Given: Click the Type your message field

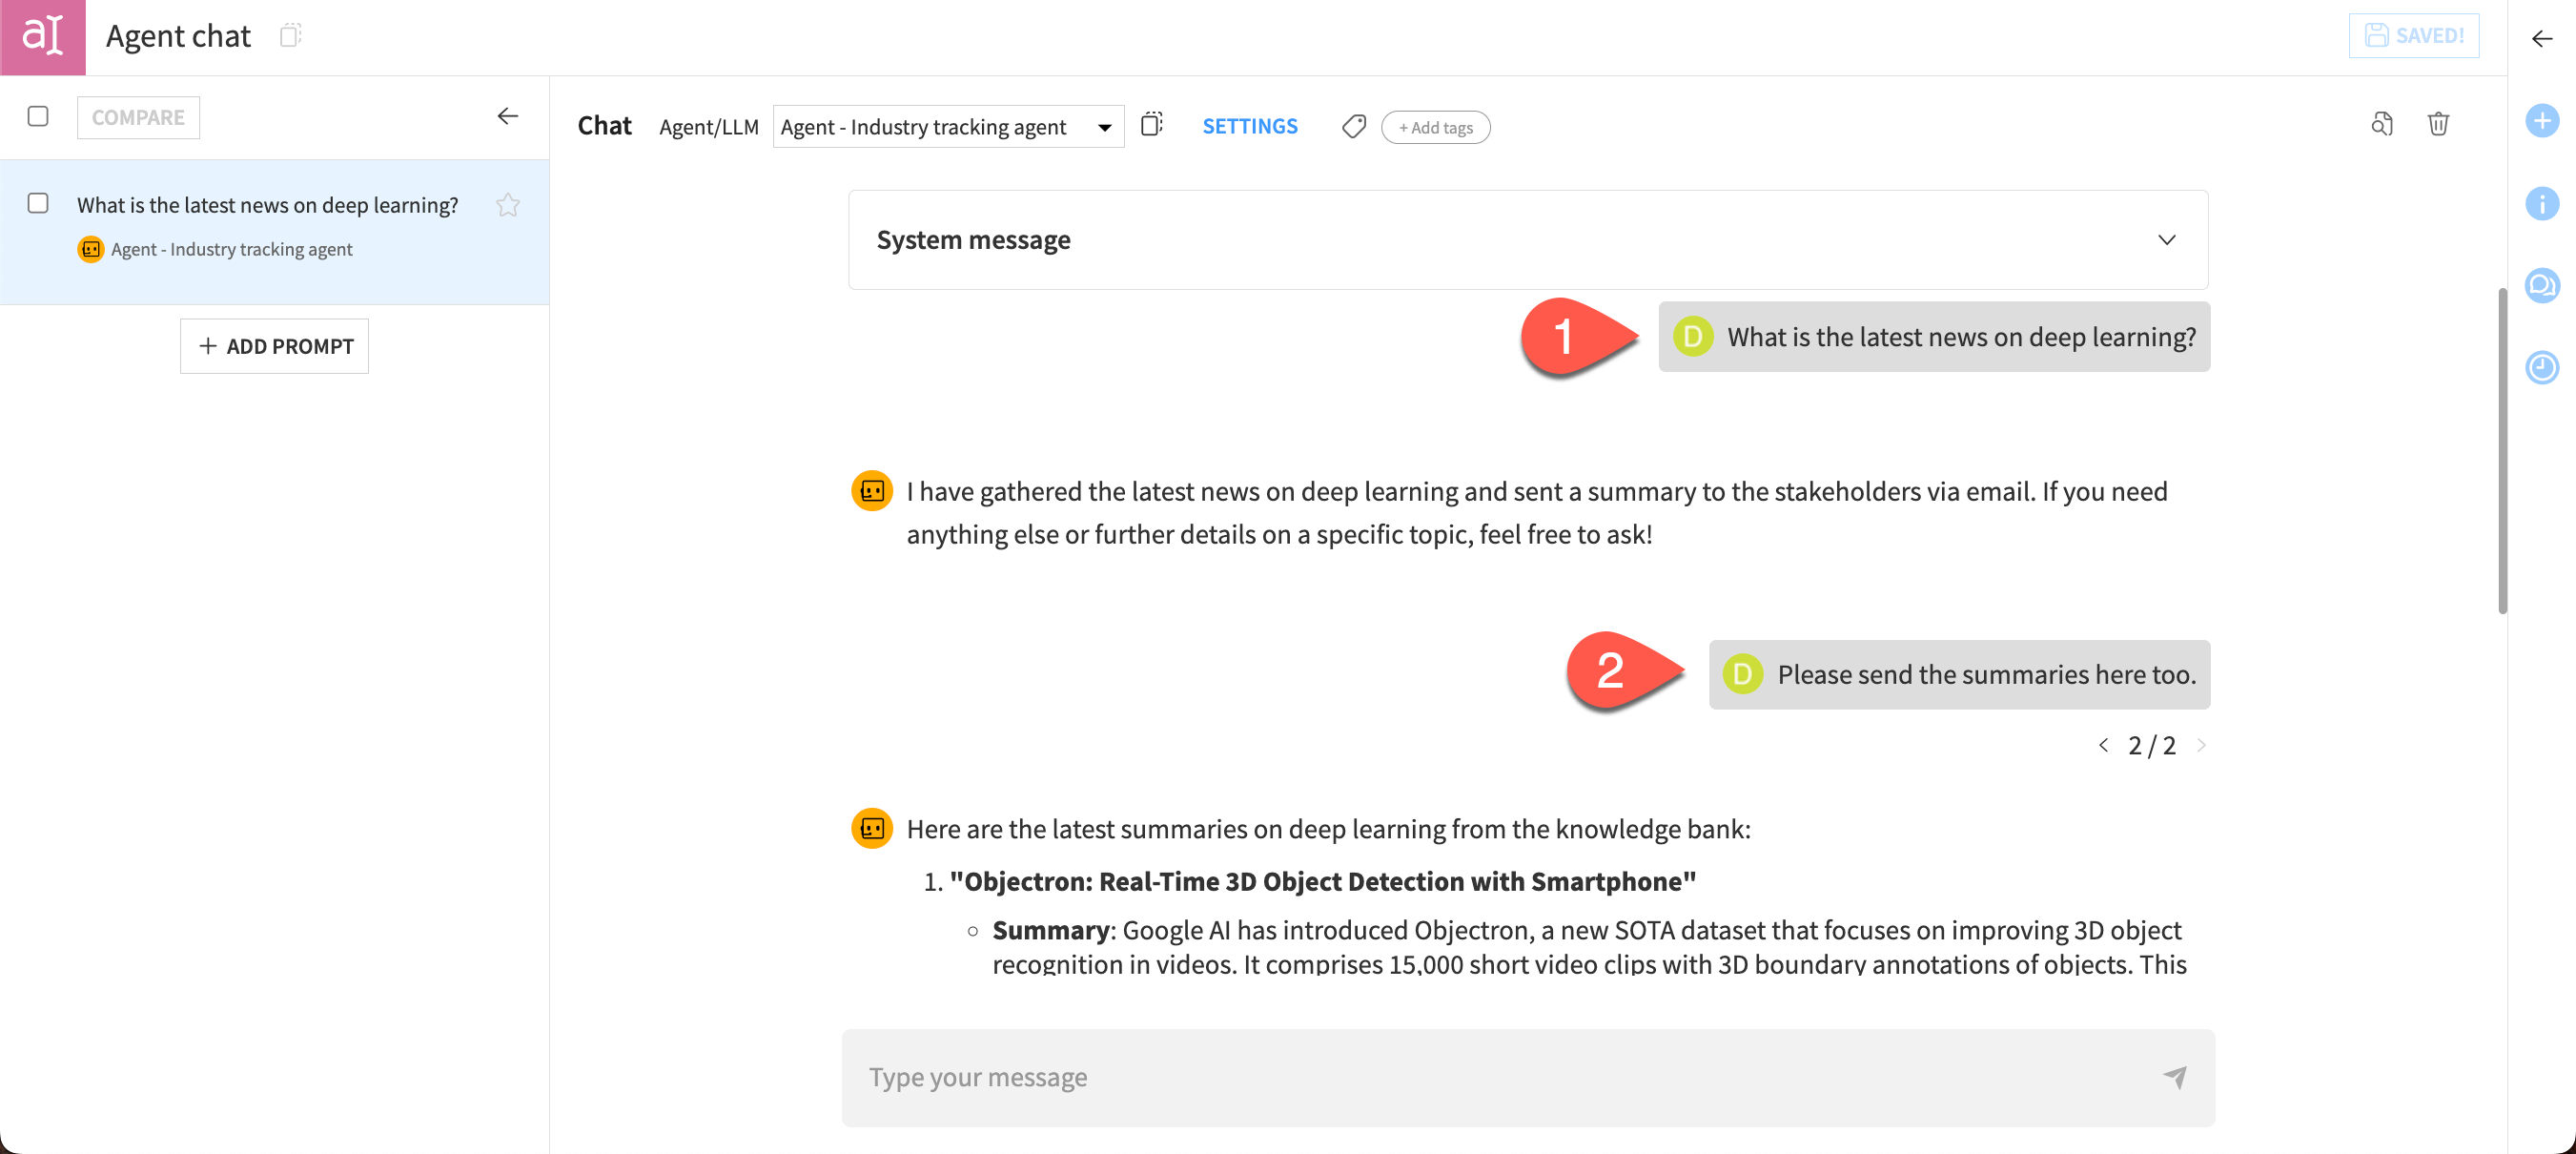Looking at the screenshot, I should pos(1500,1077).
